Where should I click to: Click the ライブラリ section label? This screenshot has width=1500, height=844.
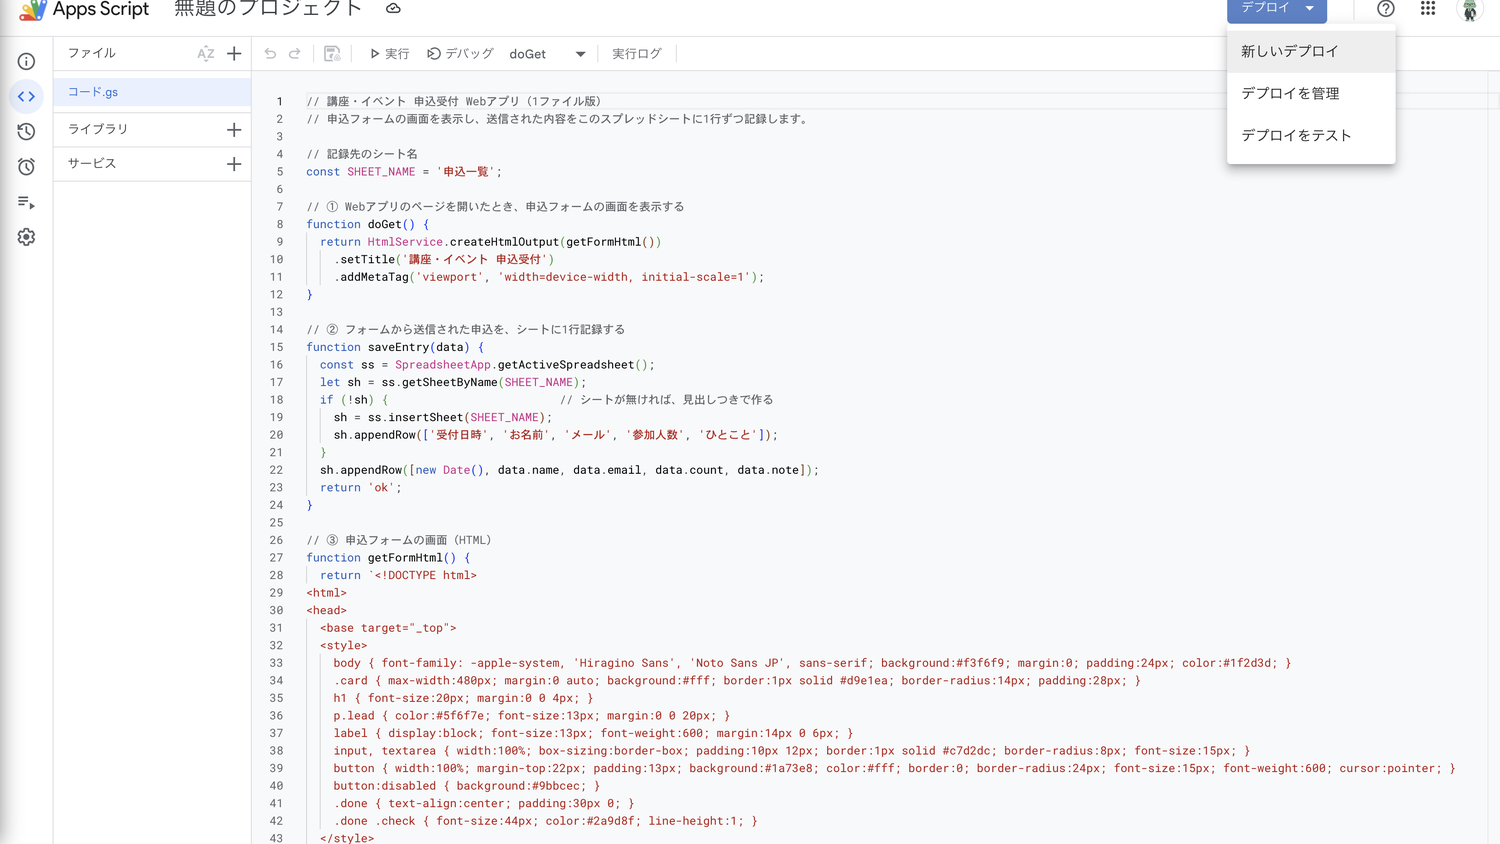click(x=98, y=129)
